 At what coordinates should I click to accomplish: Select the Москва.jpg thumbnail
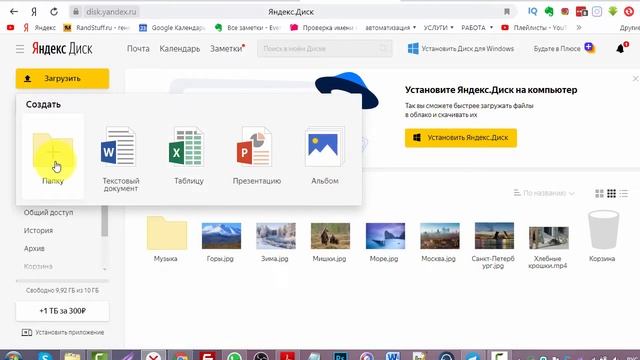pos(440,236)
